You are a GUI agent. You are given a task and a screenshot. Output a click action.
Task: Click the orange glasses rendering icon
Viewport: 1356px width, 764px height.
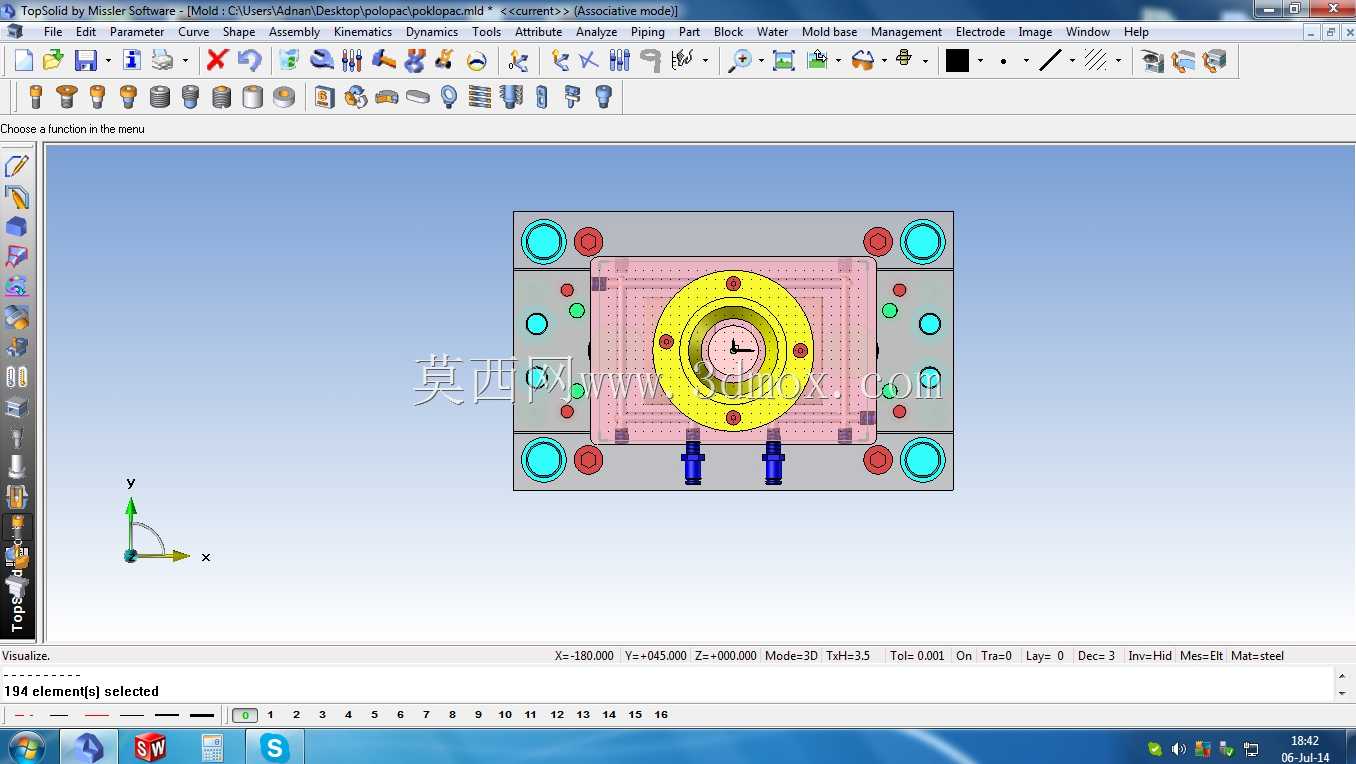coord(863,60)
